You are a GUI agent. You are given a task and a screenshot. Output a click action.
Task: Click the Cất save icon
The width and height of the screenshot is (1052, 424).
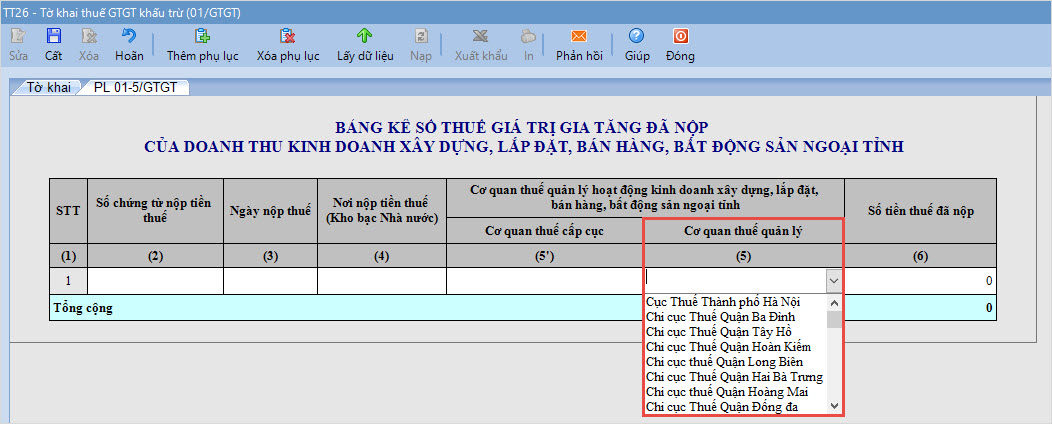point(53,37)
